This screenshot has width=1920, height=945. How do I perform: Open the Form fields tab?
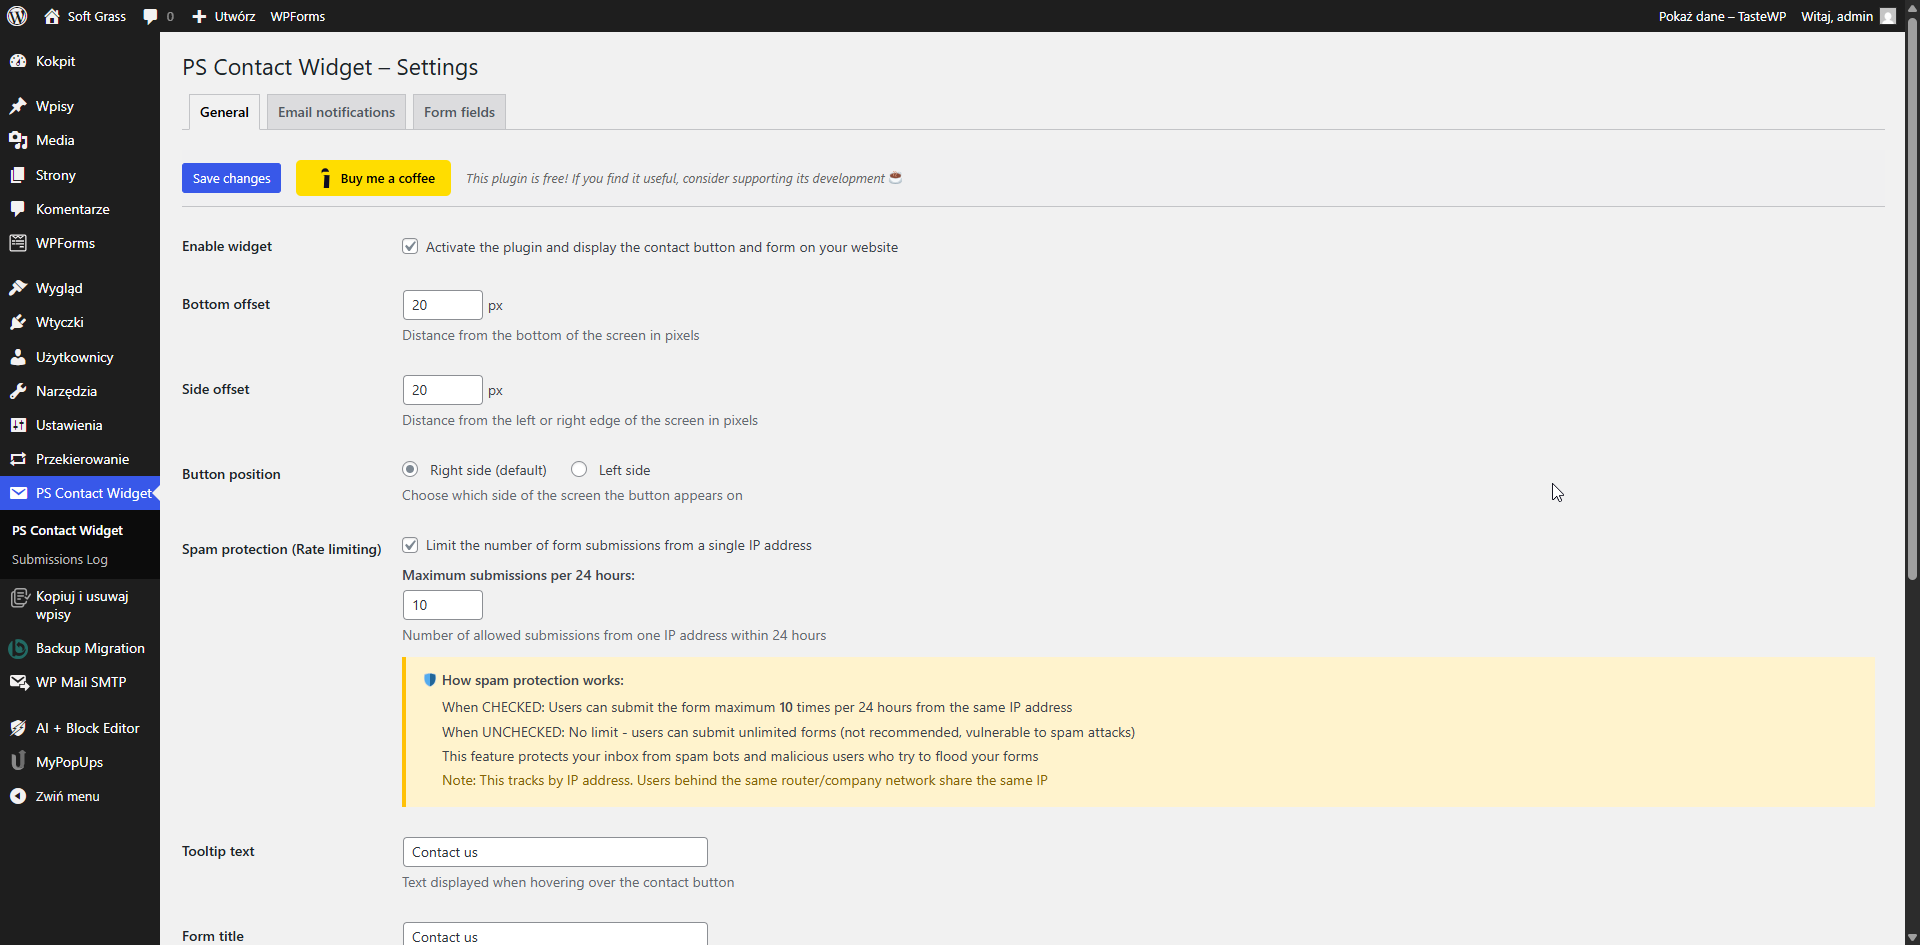(x=458, y=111)
